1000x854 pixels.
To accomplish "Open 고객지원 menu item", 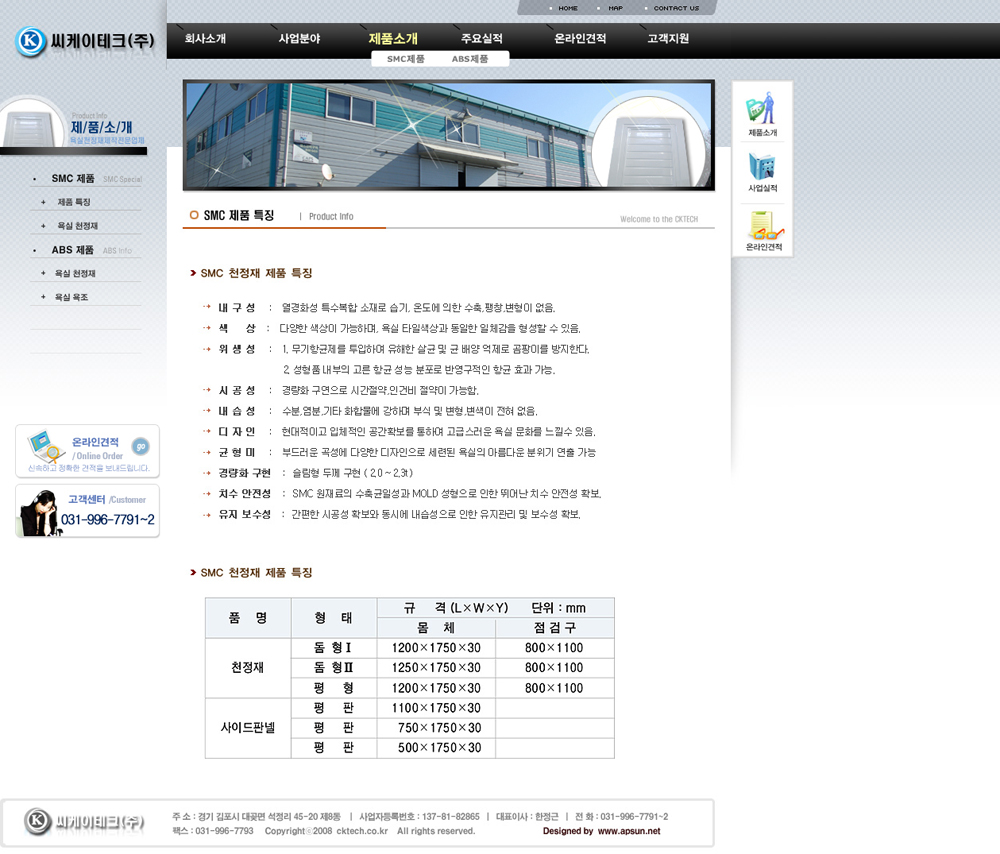I will [668, 39].
